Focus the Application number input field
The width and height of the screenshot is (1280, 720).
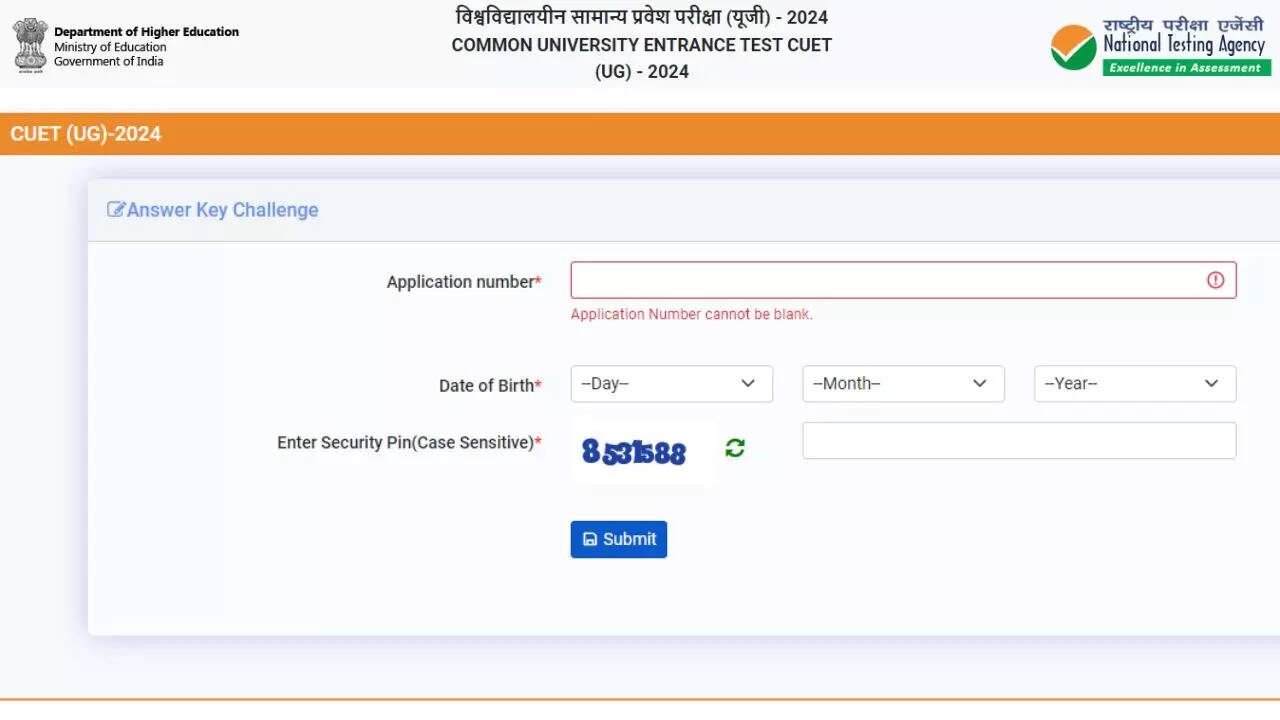[x=885, y=280]
